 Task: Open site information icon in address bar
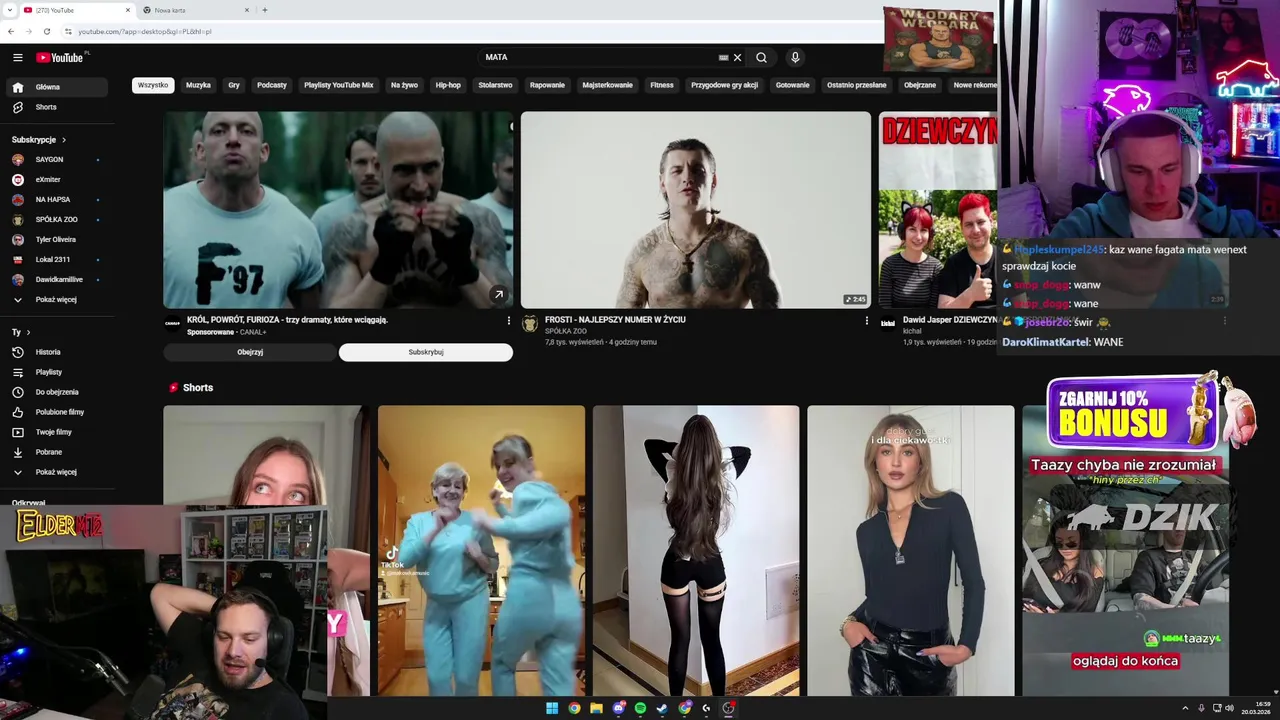pyautogui.click(x=68, y=31)
